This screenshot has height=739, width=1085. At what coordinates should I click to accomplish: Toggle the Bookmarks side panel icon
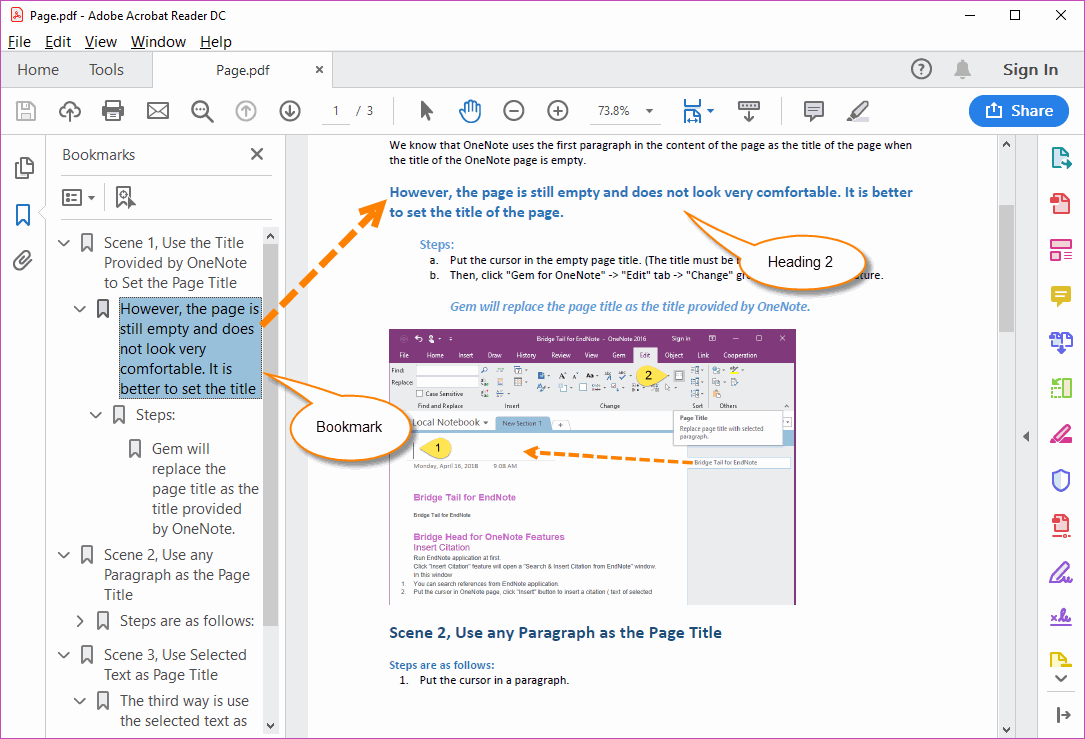[x=23, y=215]
